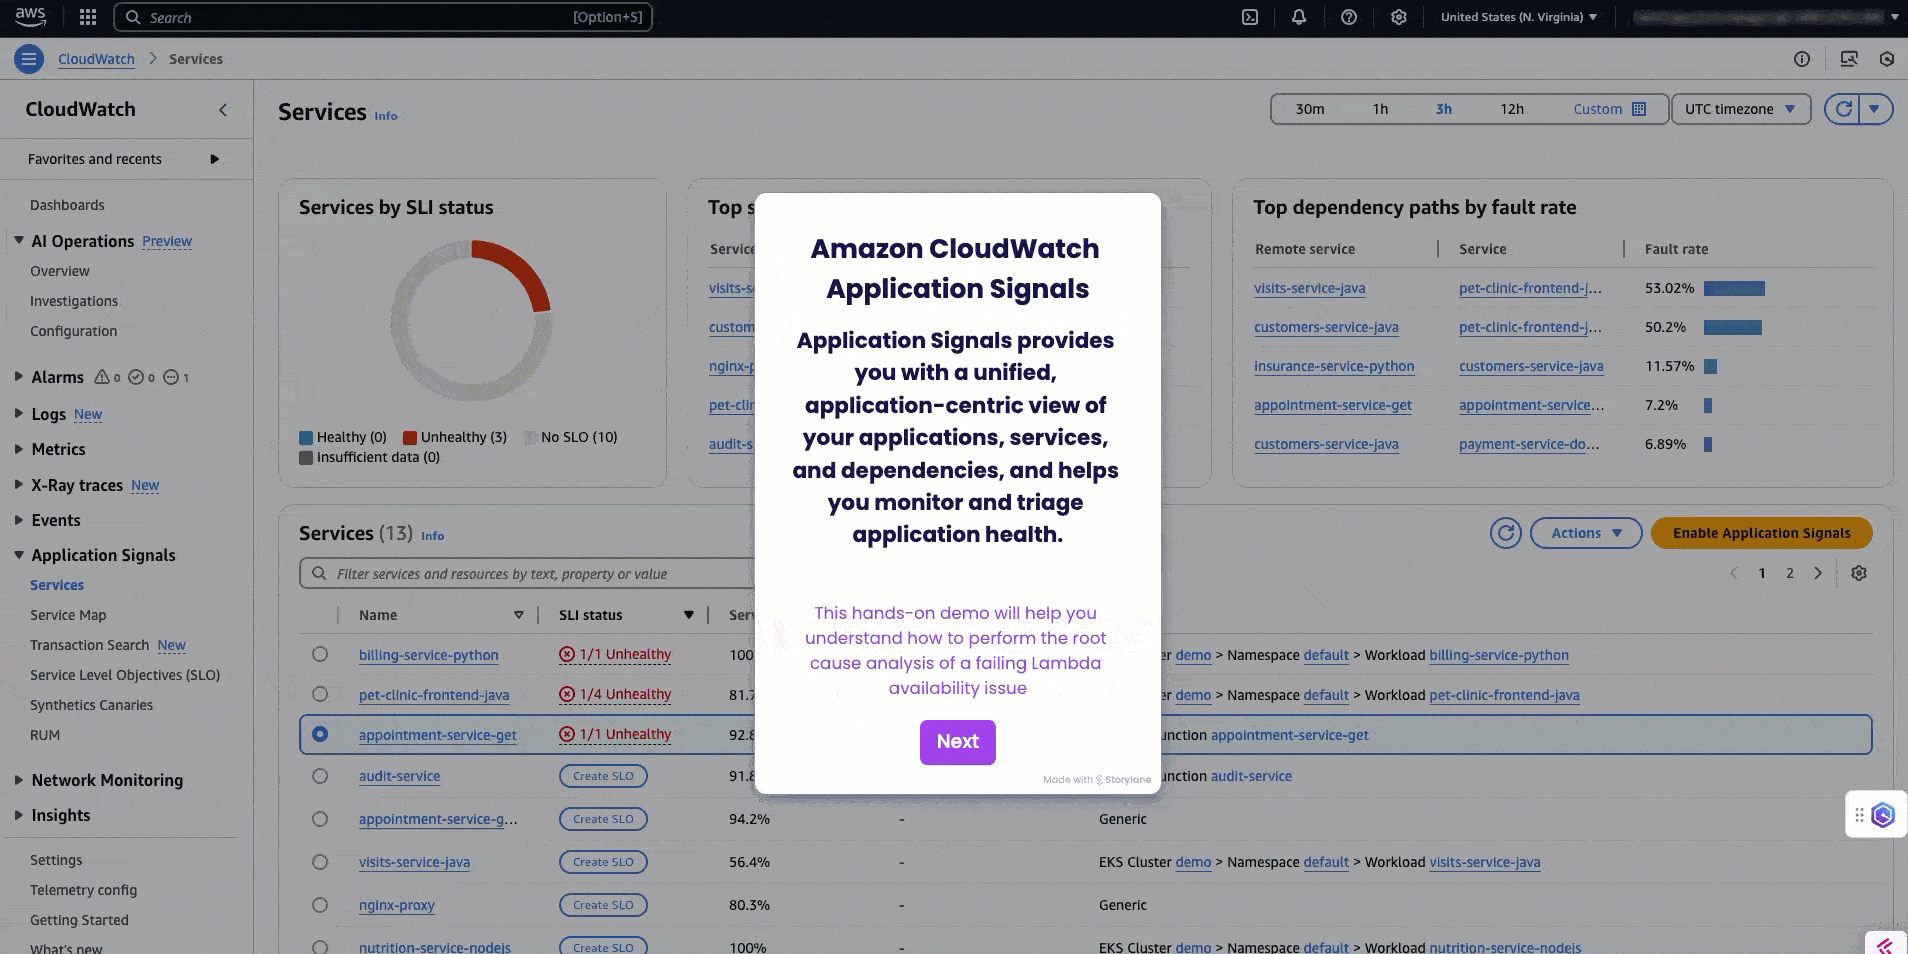Expand the Alarms section

click(19, 377)
